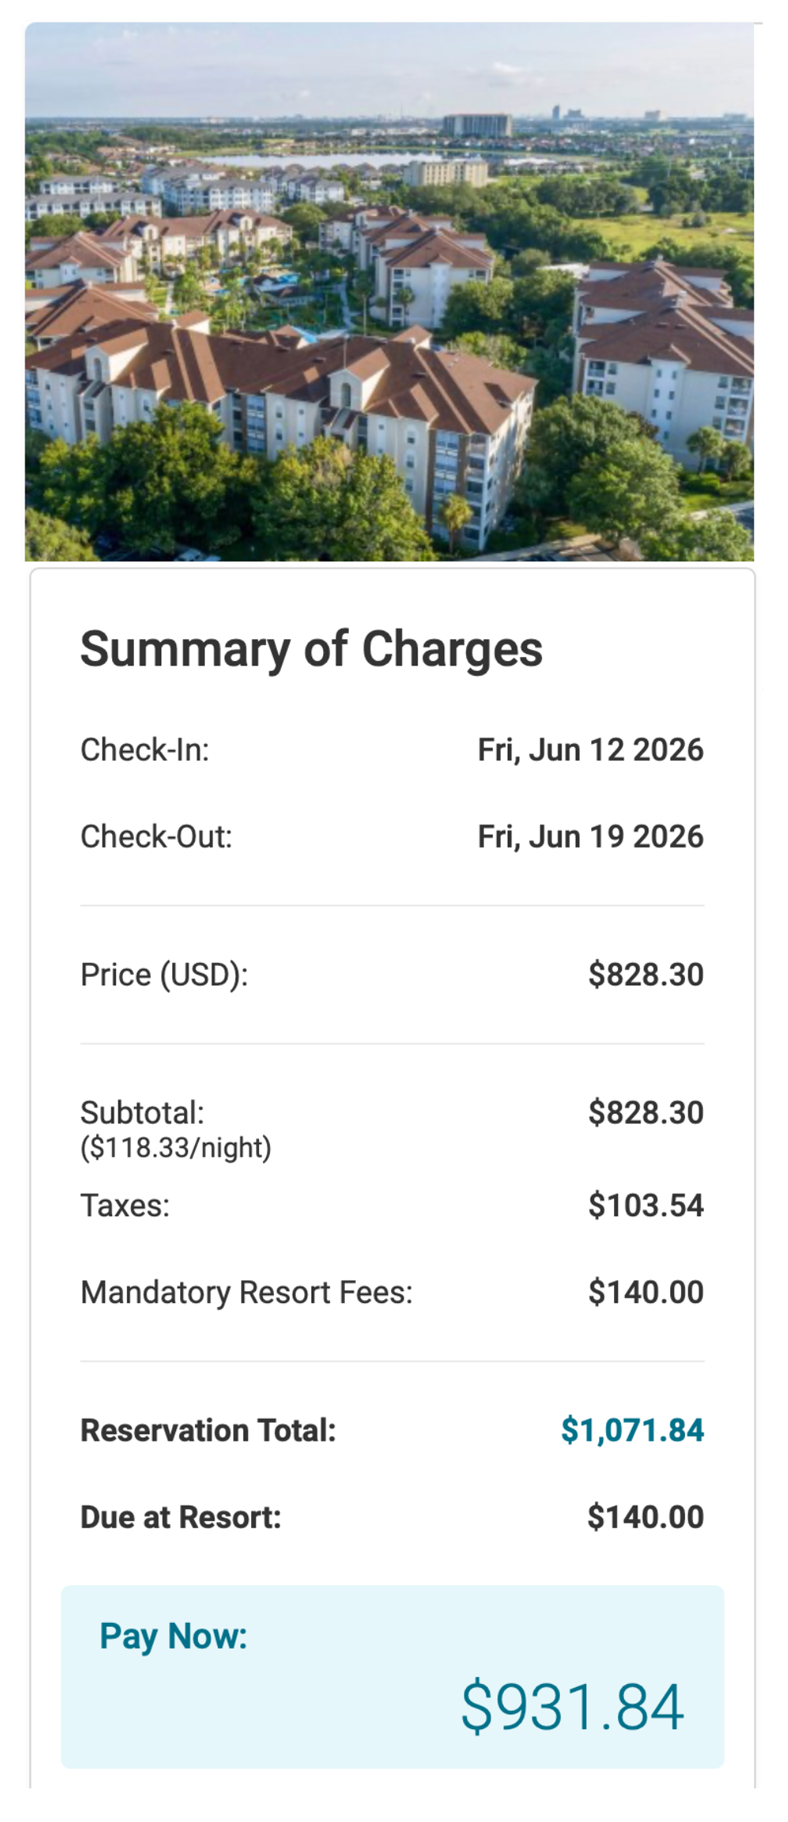Screen dimensions: 788x1822
Task: Click the Mandatory Resort Fees label
Action: pyautogui.click(x=246, y=1292)
